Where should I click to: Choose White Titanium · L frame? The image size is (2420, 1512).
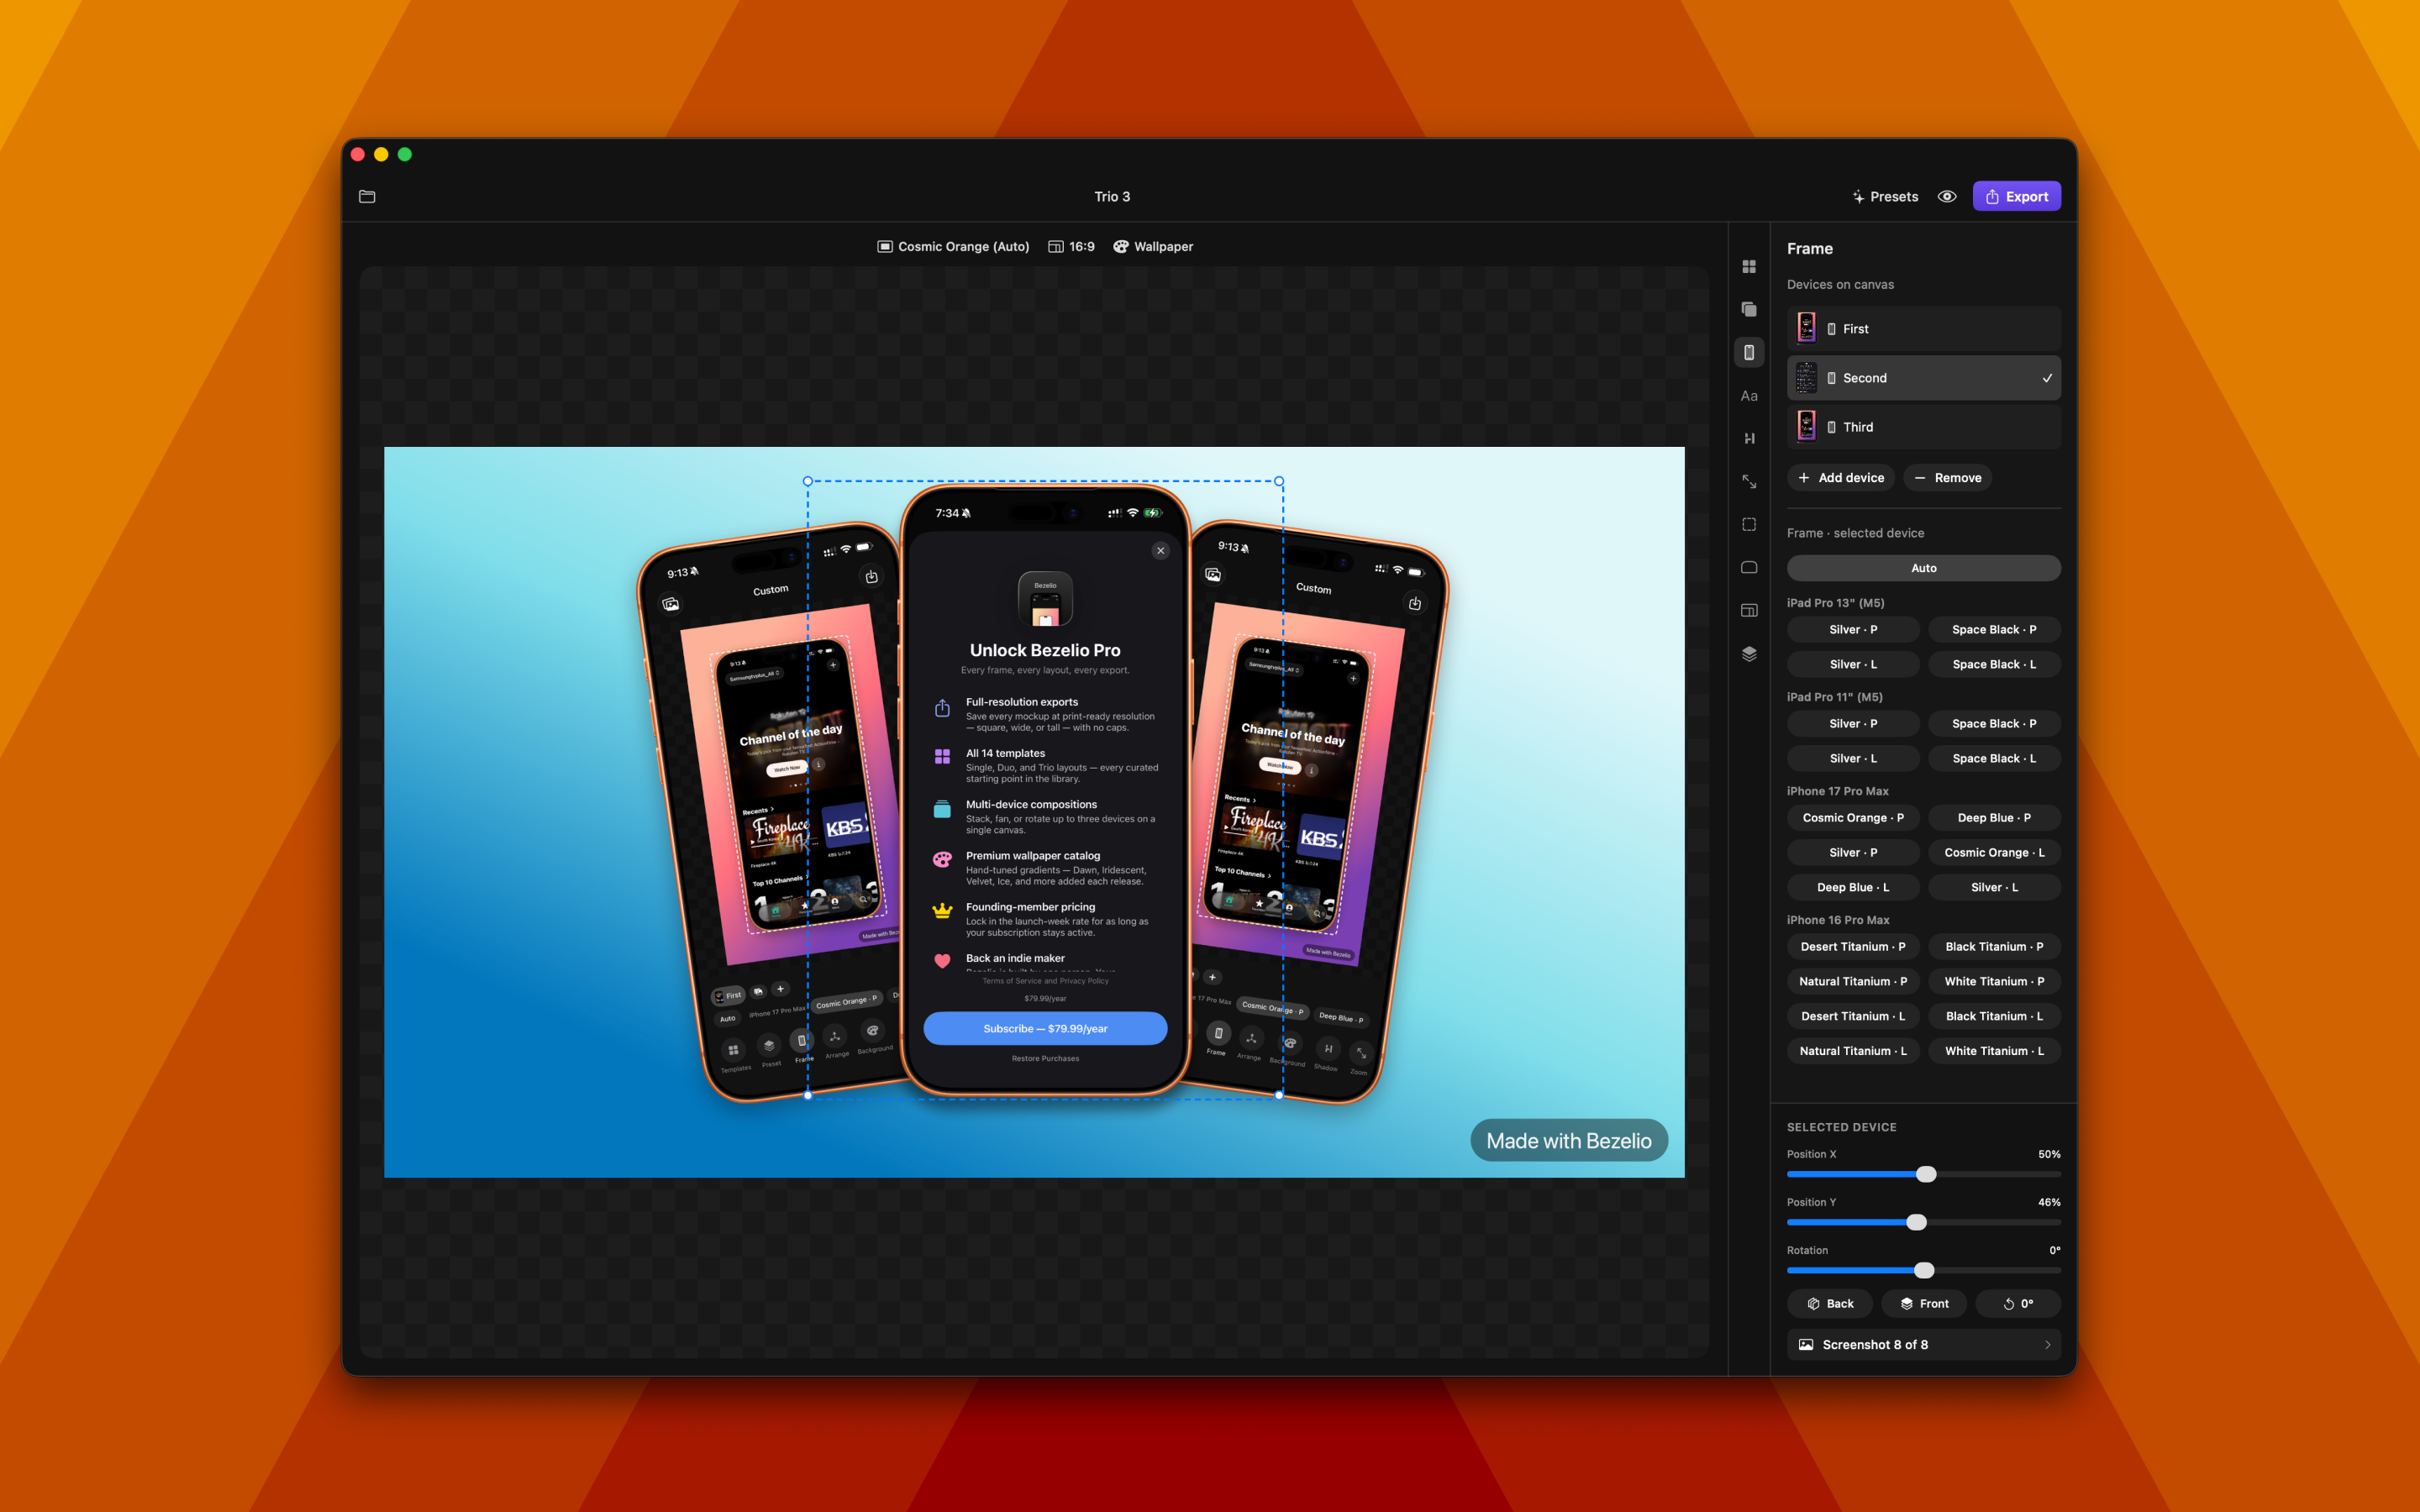1994,1051
